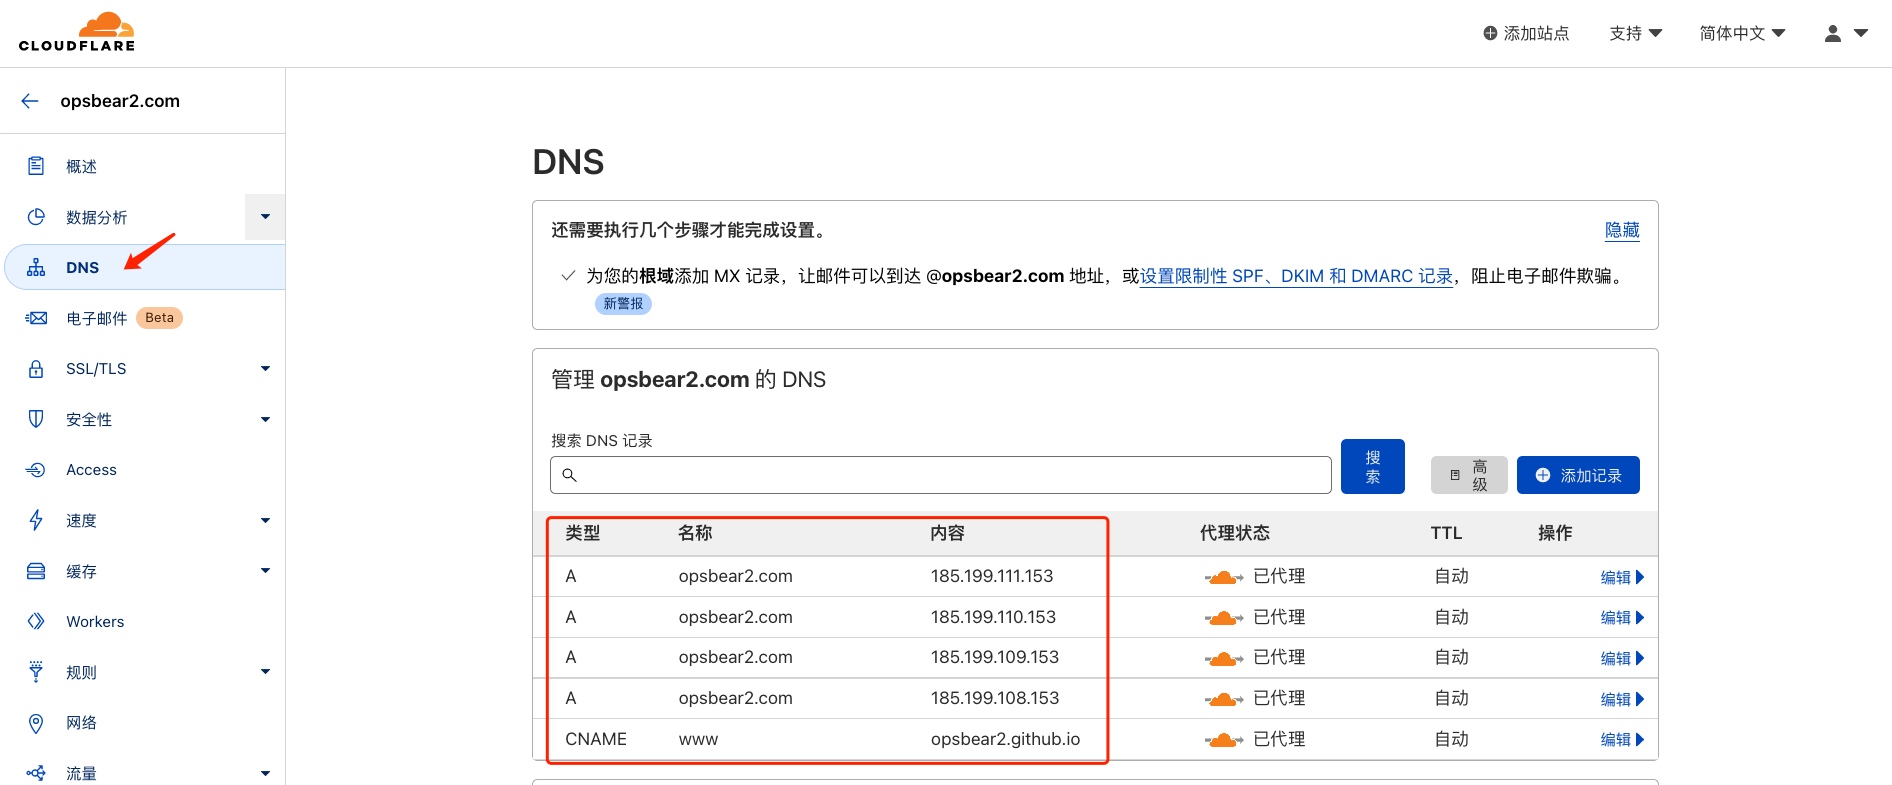Image resolution: width=1892 pixels, height=785 pixels.
Task: Click the Caching (缓存) drive icon
Action: [36, 571]
